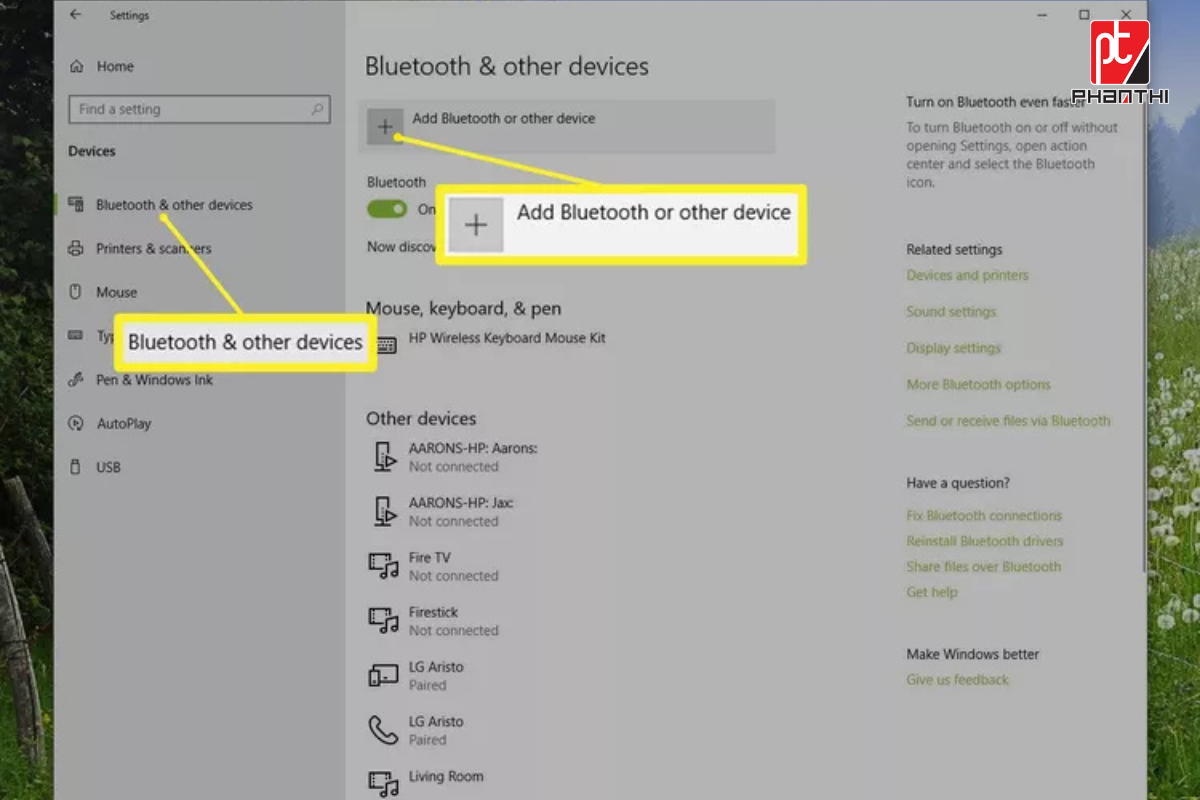Click the search magnifier icon

317,109
